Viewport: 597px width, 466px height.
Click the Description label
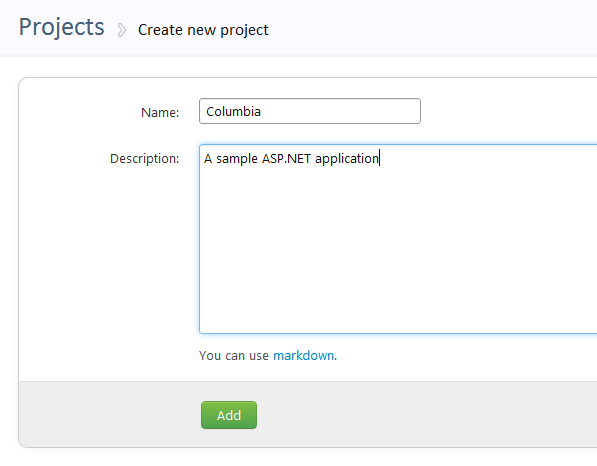[x=144, y=158]
